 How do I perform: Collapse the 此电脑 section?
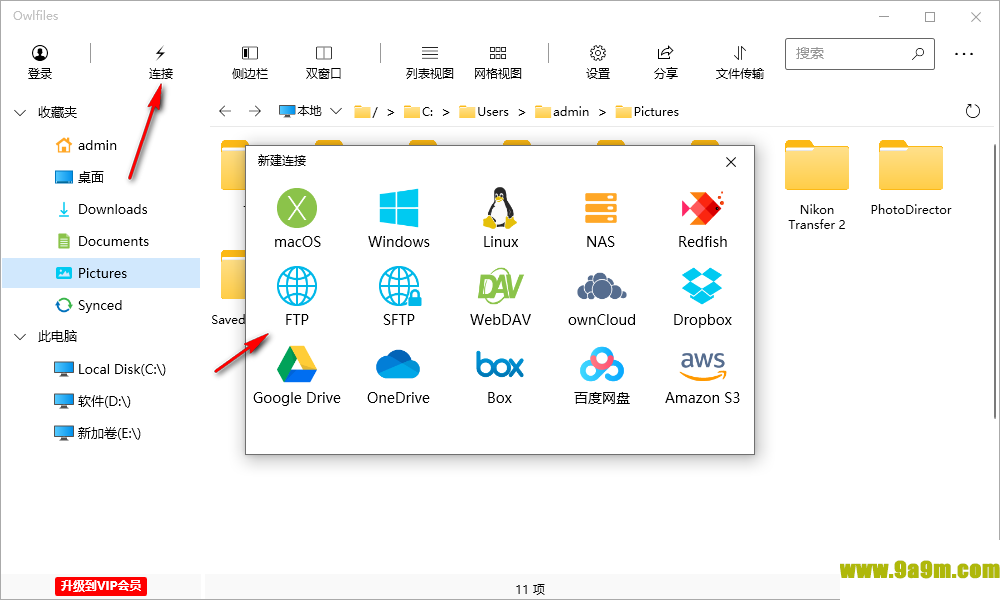pos(20,337)
